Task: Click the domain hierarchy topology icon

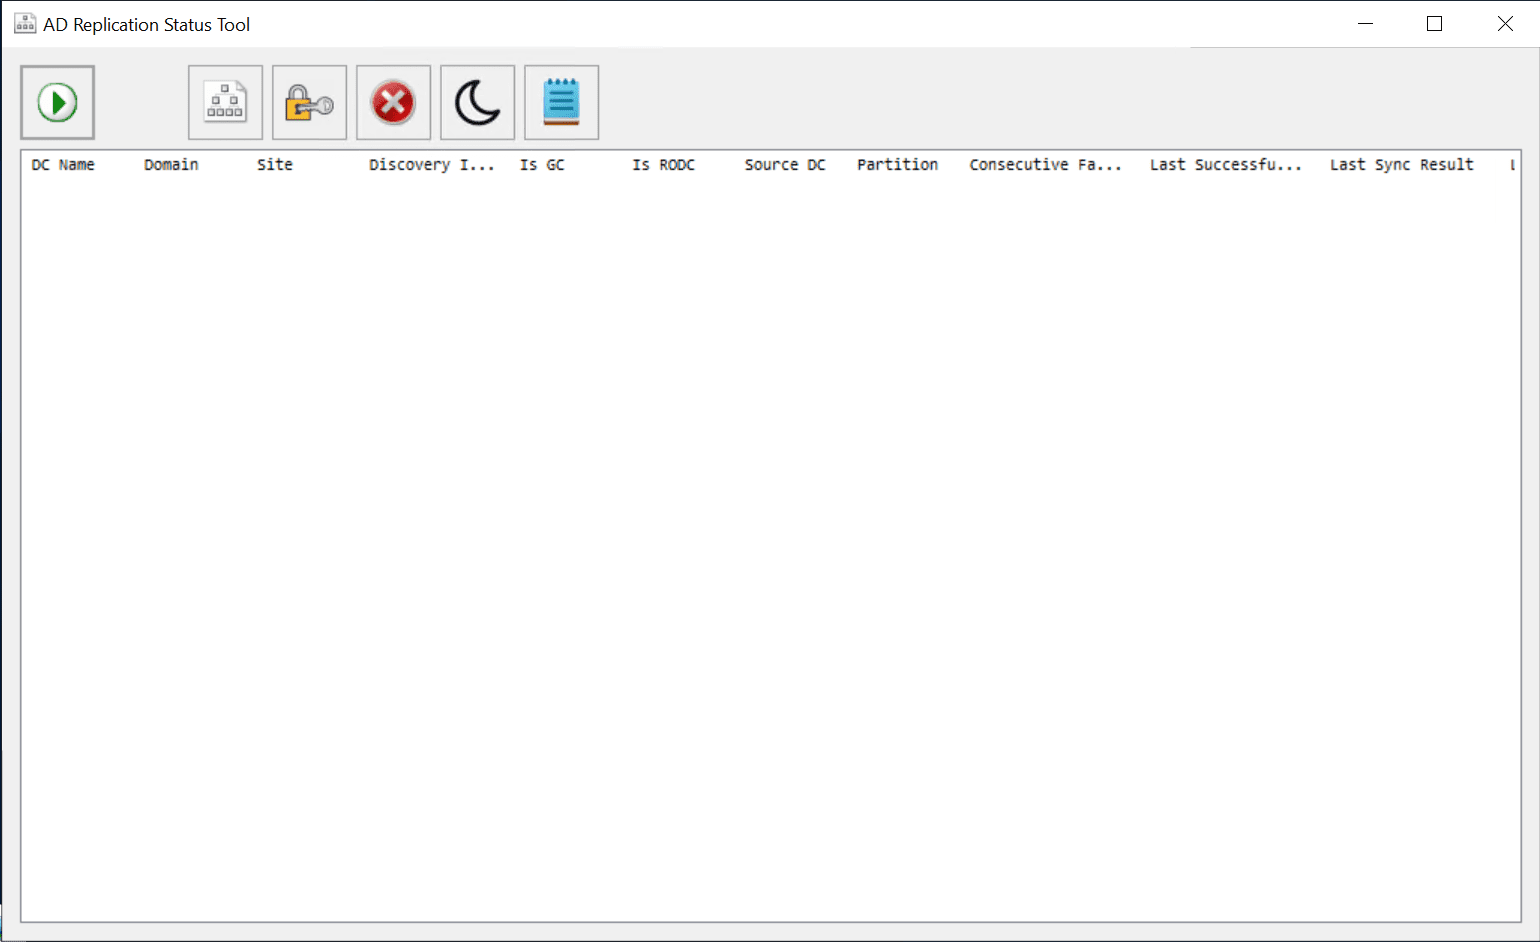Action: 225,102
